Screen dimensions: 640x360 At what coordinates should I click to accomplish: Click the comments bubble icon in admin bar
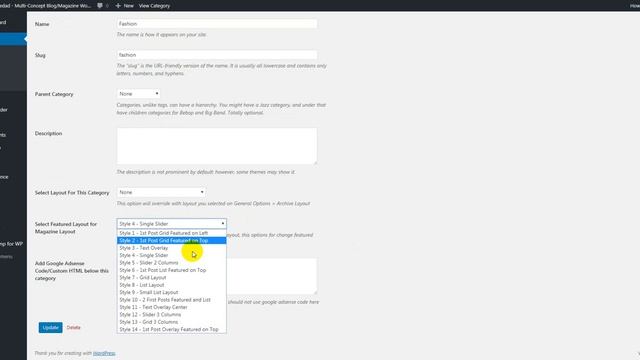click(x=100, y=6)
